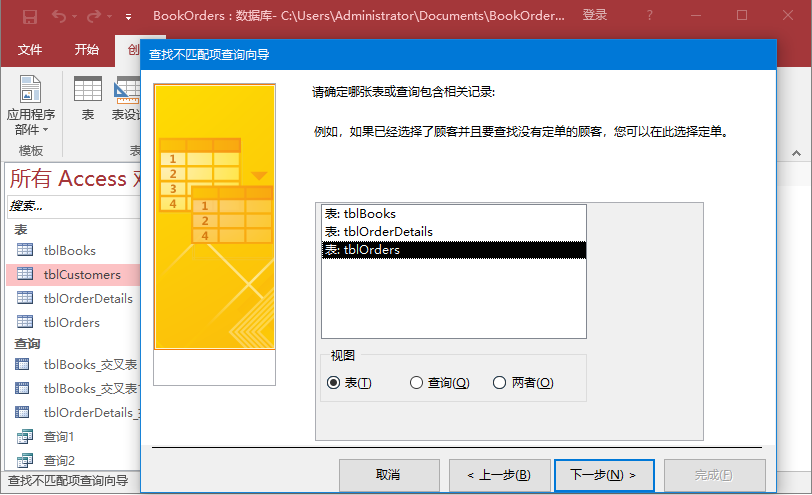Select the 表(T) radio button
Viewport: 812px width, 495px height.
334,382
